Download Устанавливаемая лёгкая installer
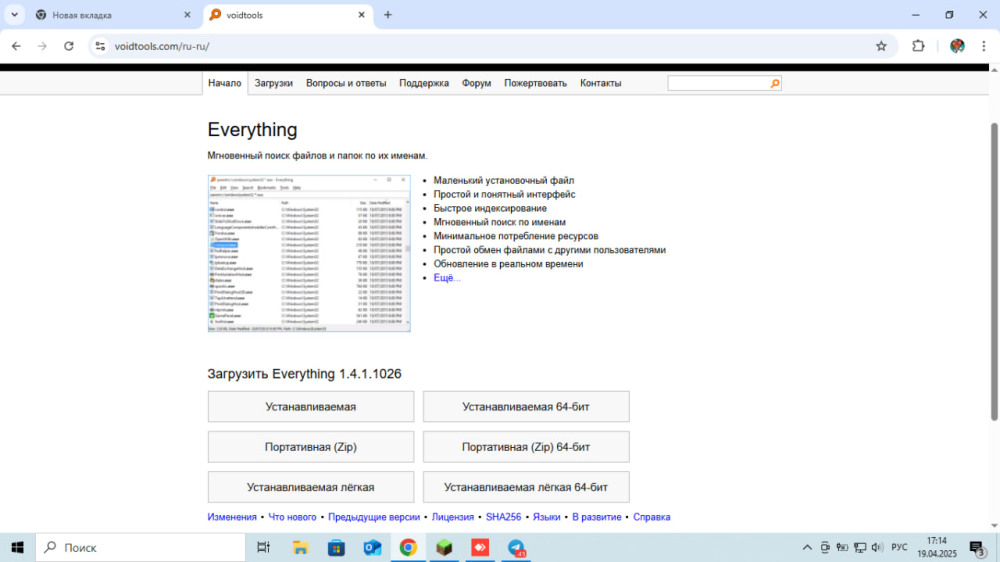 point(311,487)
